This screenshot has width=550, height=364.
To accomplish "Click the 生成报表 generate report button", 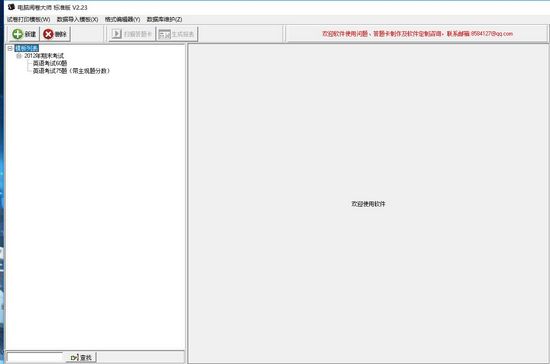I will click(177, 34).
